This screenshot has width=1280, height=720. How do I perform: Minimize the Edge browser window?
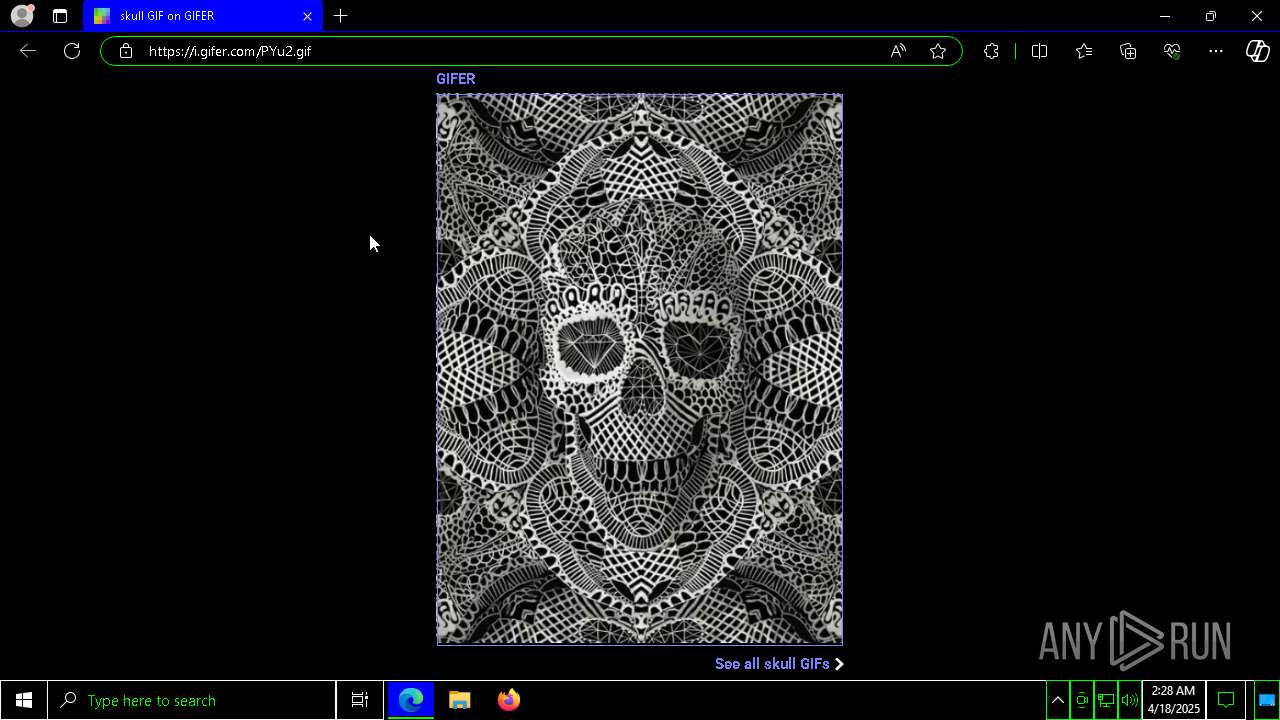coord(1165,16)
